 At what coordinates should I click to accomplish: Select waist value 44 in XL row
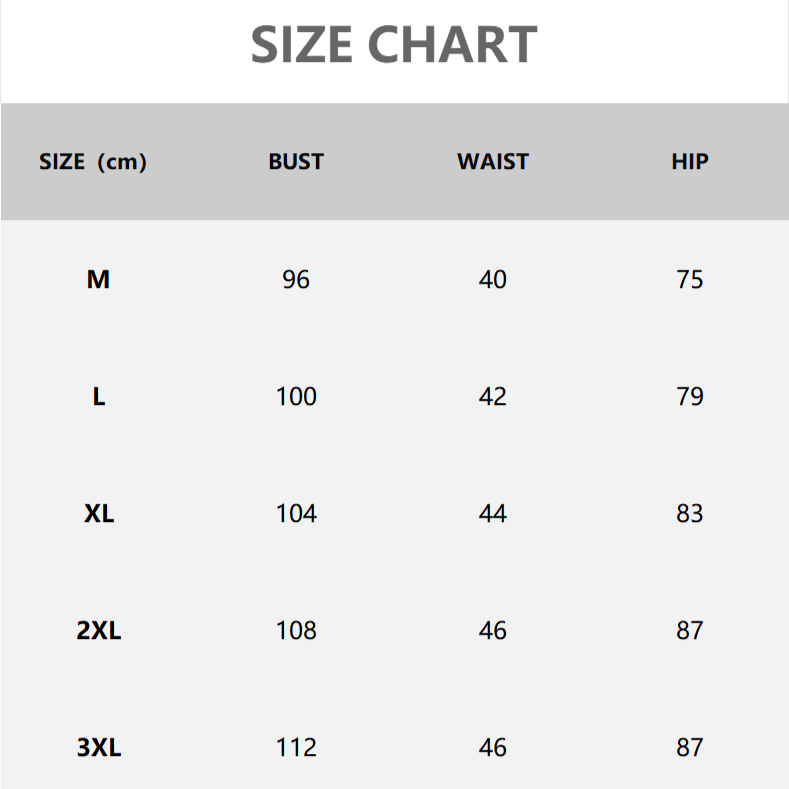[x=493, y=514]
